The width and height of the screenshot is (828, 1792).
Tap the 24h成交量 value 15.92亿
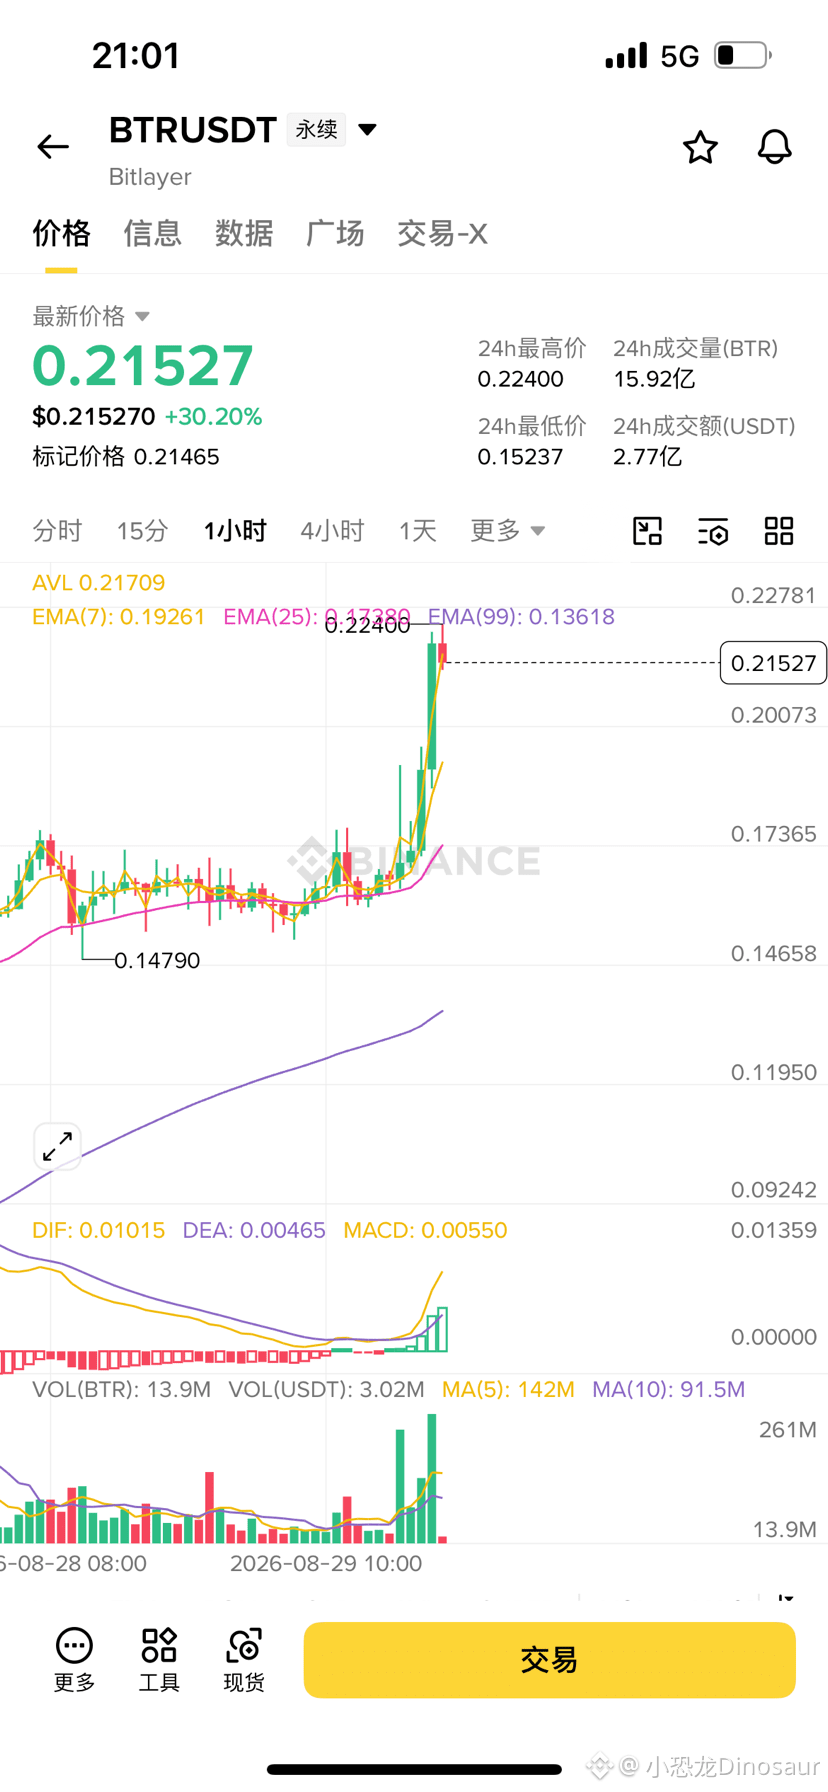(654, 379)
